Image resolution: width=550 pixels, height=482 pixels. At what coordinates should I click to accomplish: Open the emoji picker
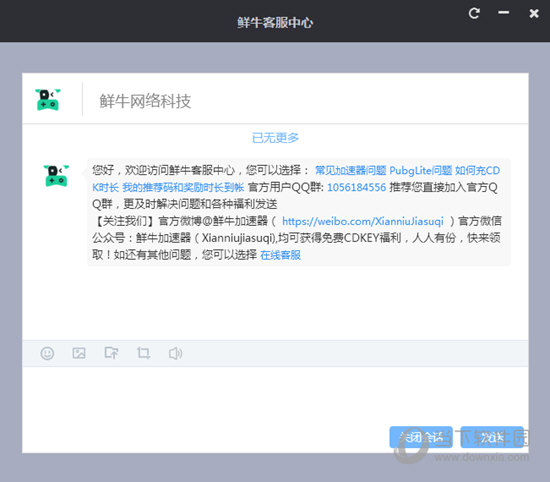[47, 353]
